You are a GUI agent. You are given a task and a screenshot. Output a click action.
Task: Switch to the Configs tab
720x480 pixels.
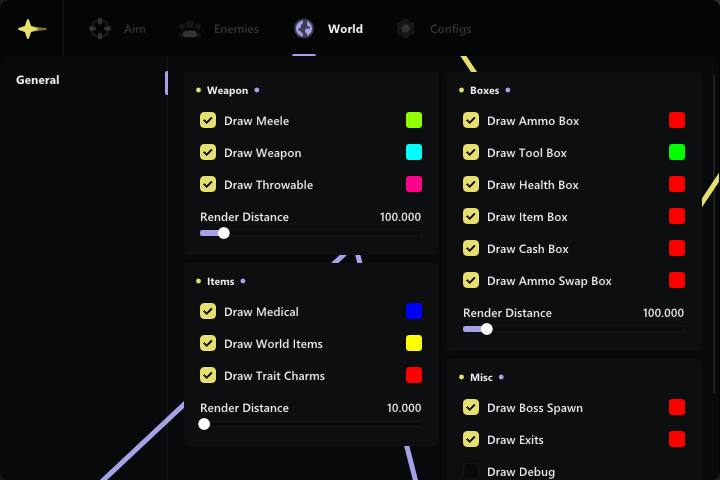tap(450, 29)
